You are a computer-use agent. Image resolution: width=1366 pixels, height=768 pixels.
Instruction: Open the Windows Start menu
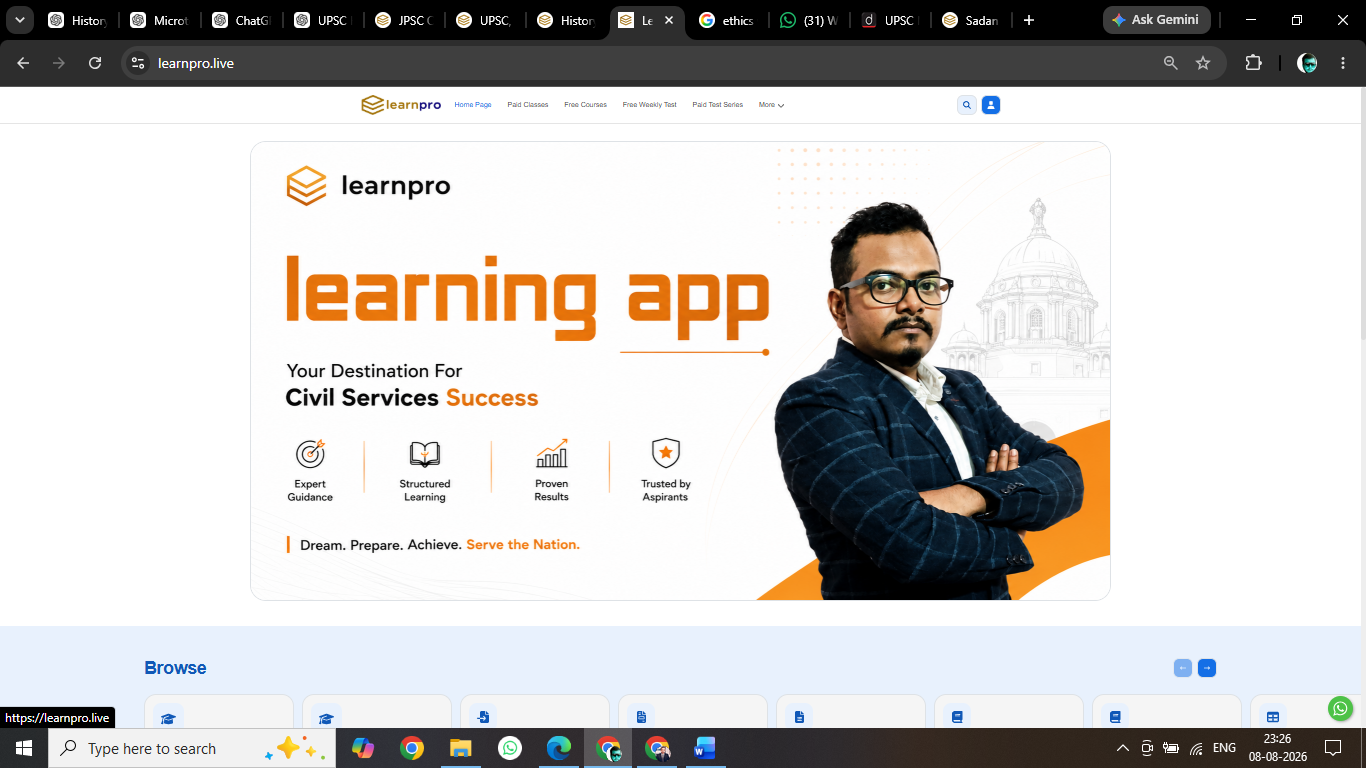(24, 748)
